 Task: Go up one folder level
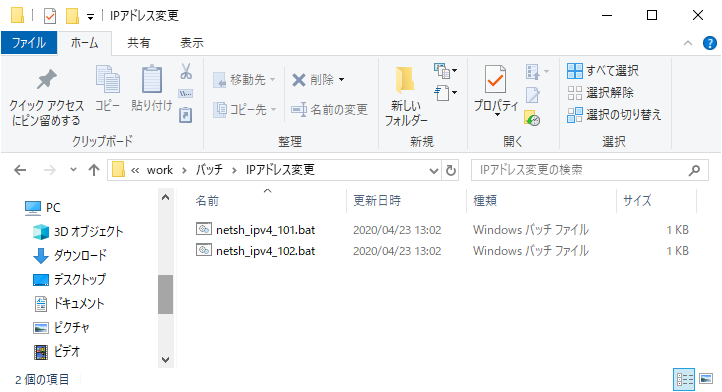pos(94,170)
